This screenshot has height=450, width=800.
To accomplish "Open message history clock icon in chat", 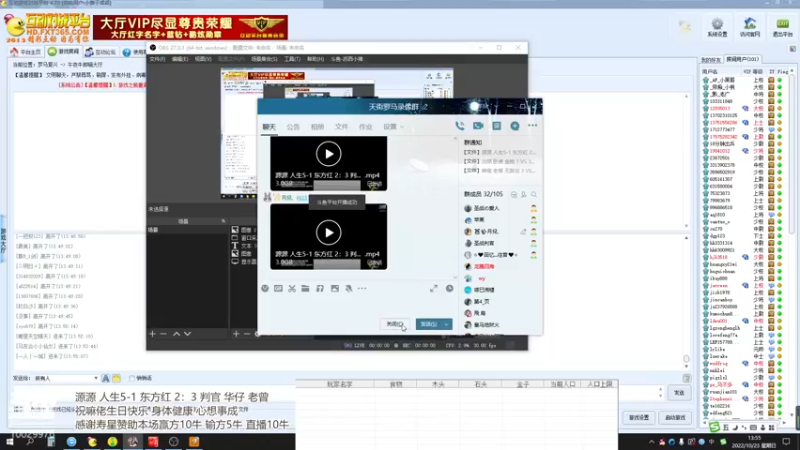I will (449, 288).
